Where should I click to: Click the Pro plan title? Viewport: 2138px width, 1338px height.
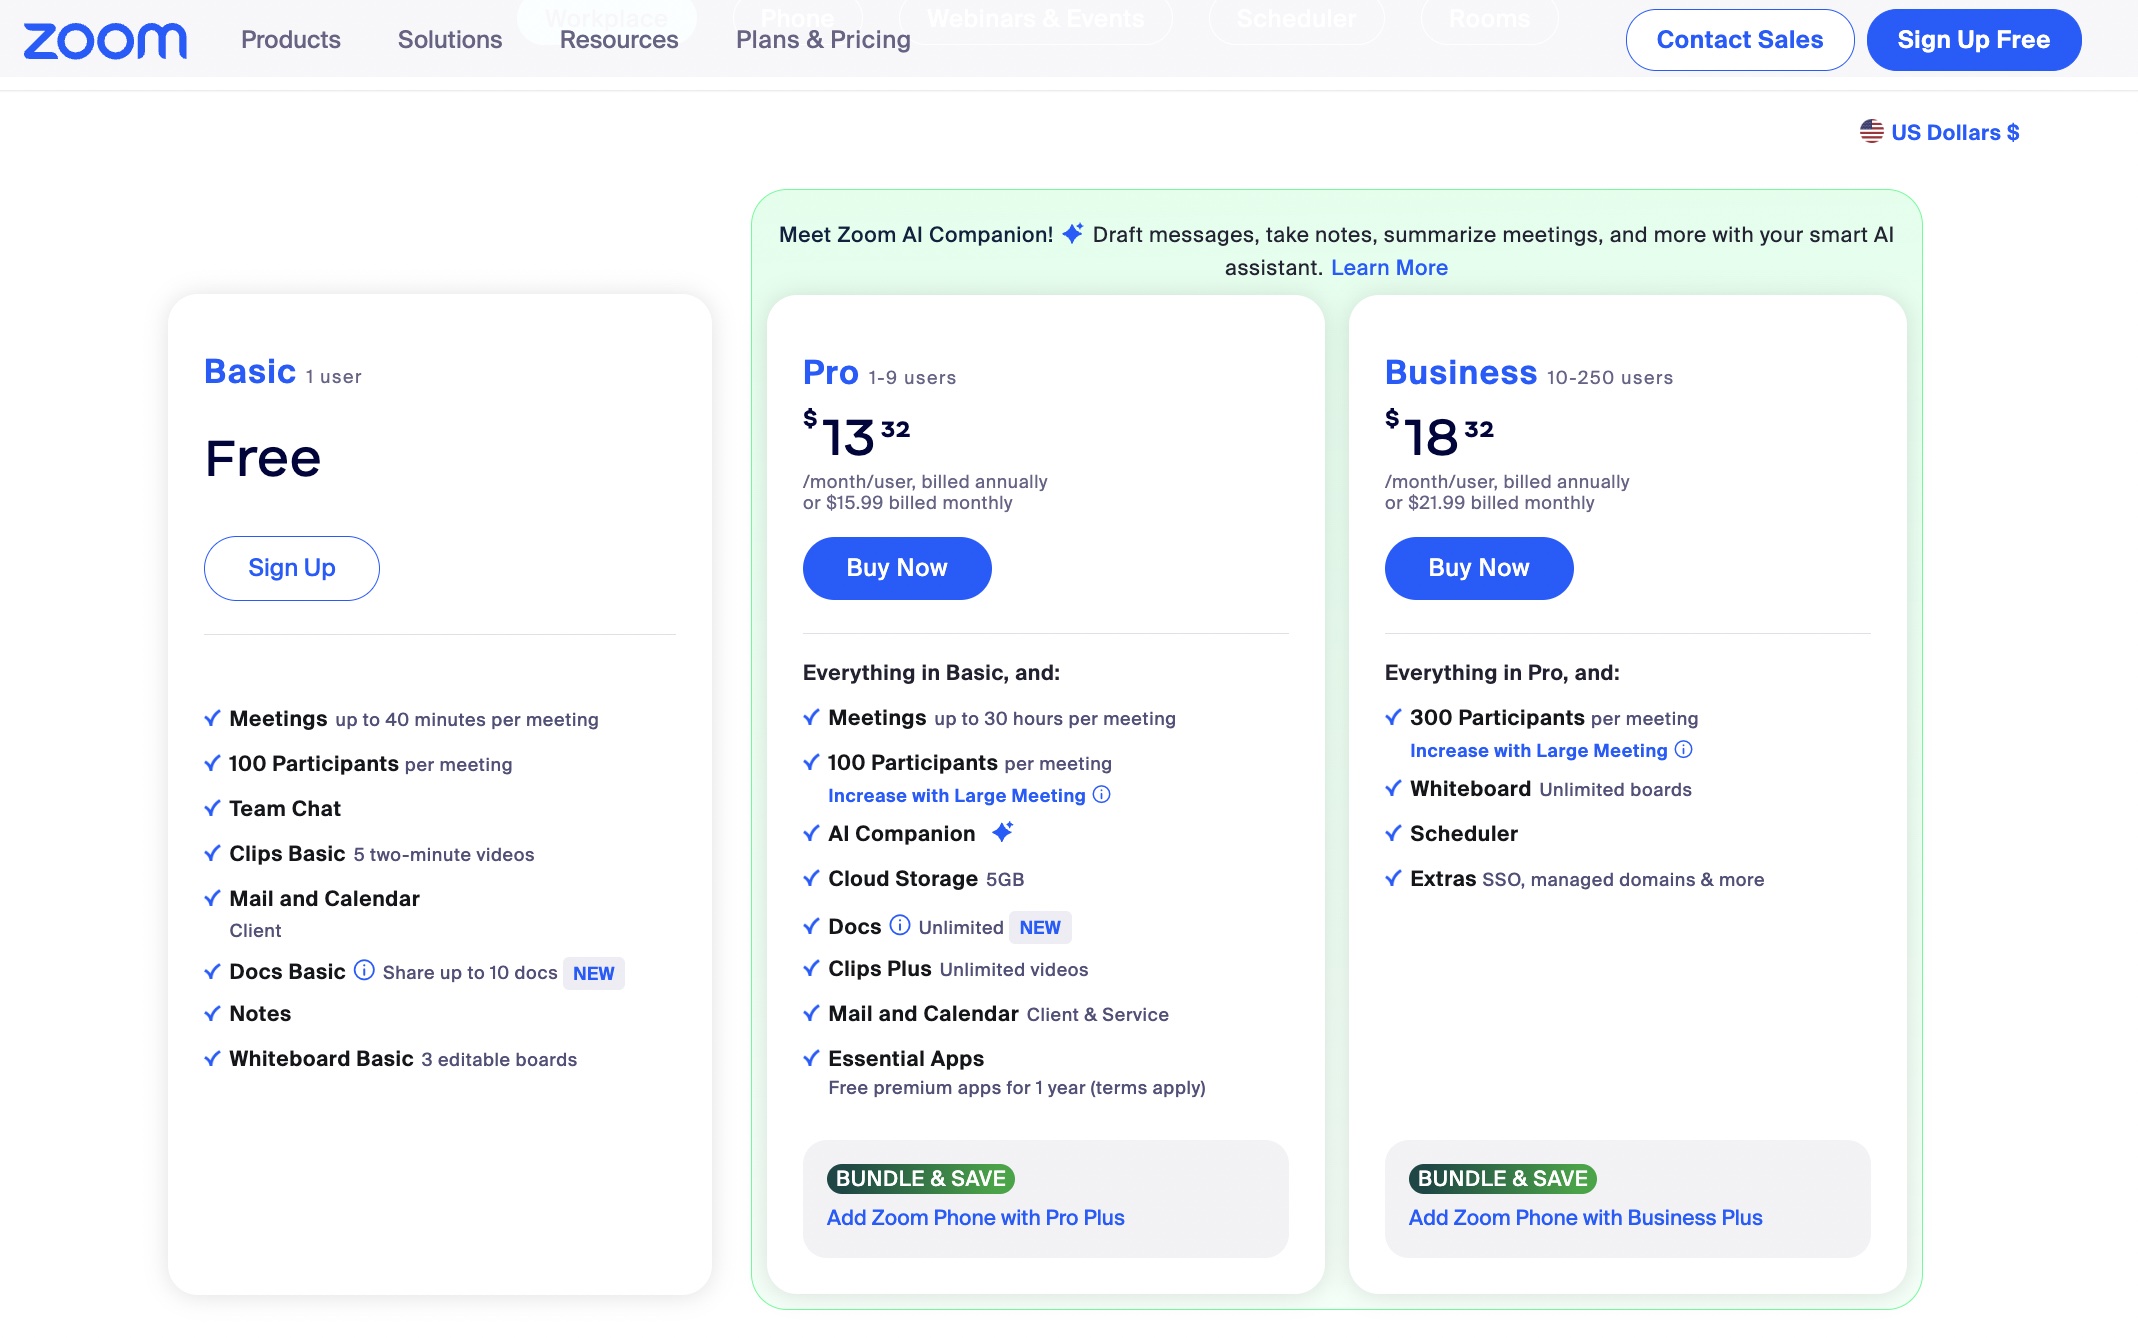831,373
